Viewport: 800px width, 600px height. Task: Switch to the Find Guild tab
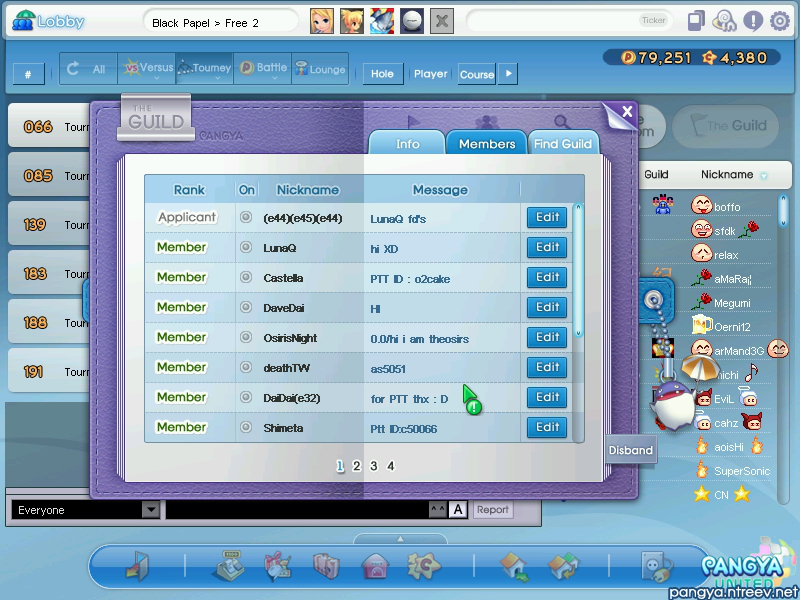(x=563, y=143)
